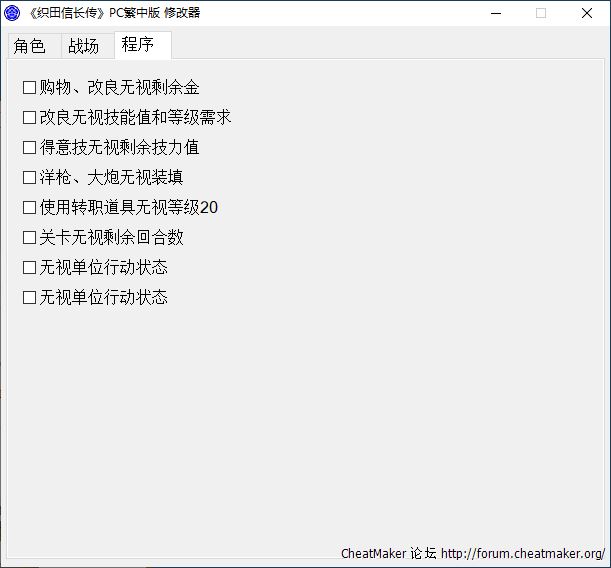Select the 程序 tab
This screenshot has height=568, width=611.
[x=138, y=45]
